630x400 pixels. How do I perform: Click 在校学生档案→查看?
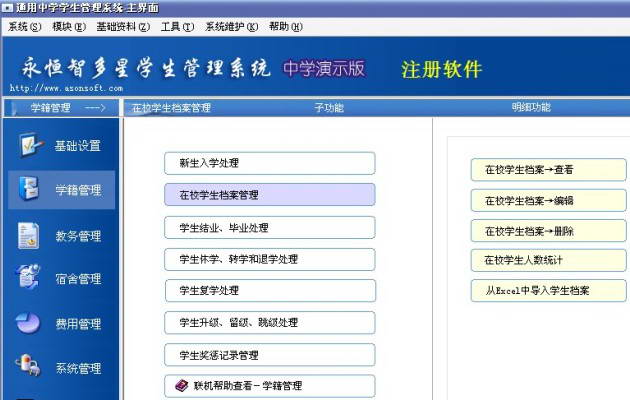click(548, 169)
